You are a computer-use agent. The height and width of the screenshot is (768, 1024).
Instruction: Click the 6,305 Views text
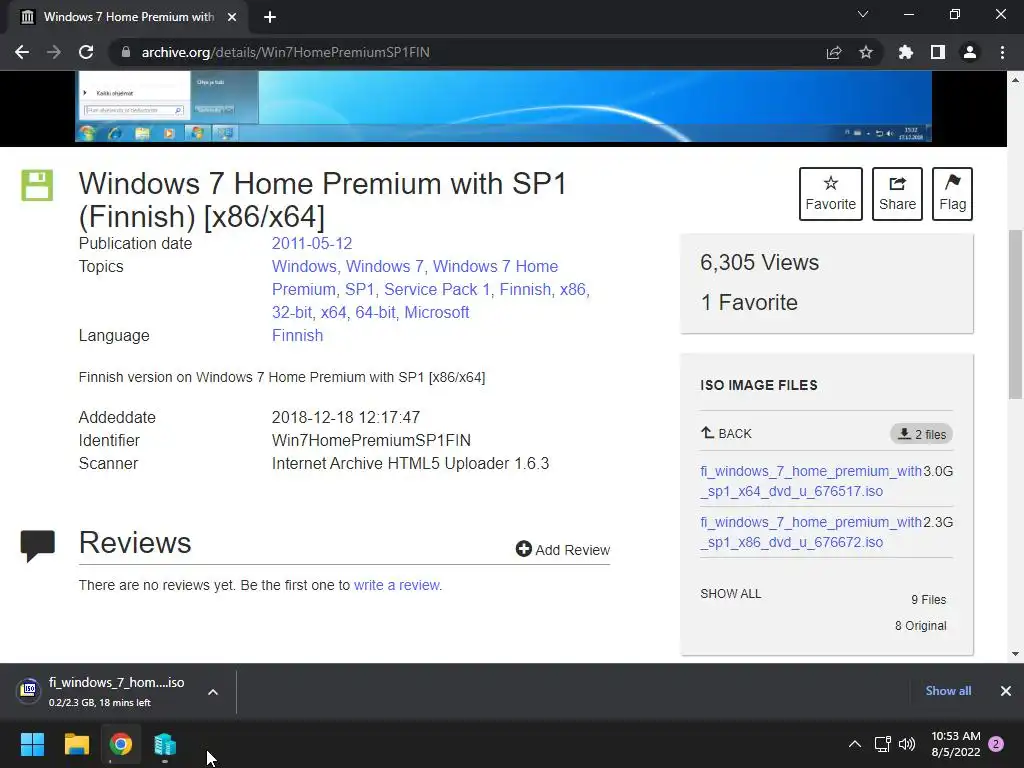pos(760,263)
